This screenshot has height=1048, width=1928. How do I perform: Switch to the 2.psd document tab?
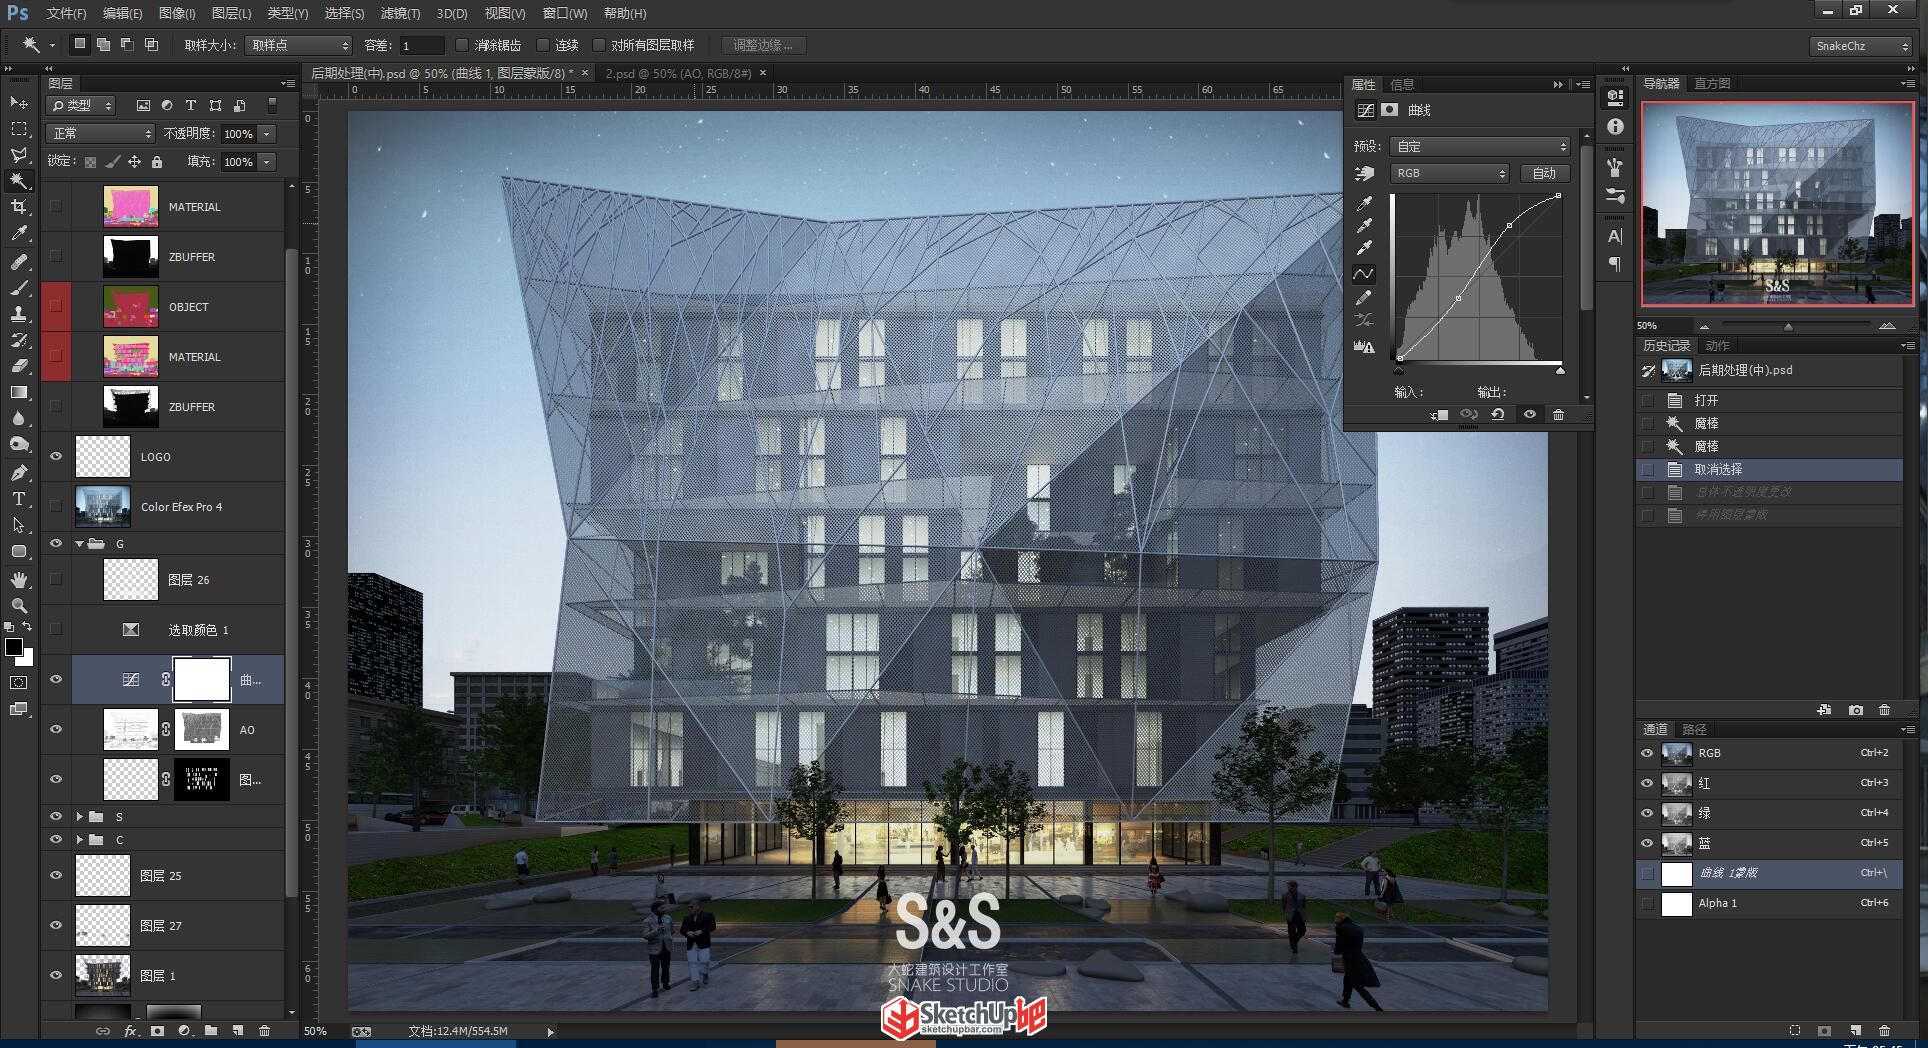(x=678, y=73)
